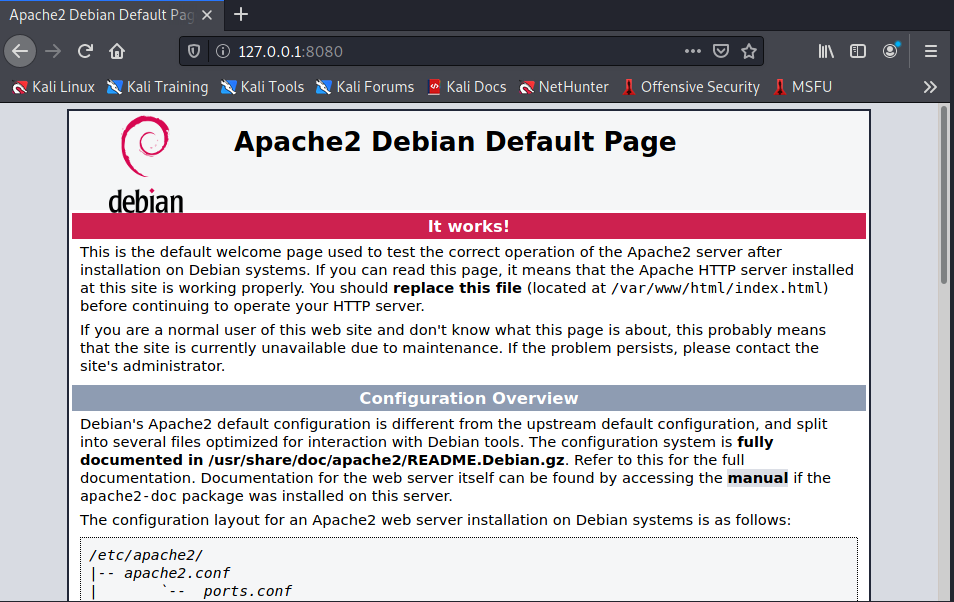The image size is (954, 602).
Task: Click the forward navigation arrow
Action: [x=54, y=51]
